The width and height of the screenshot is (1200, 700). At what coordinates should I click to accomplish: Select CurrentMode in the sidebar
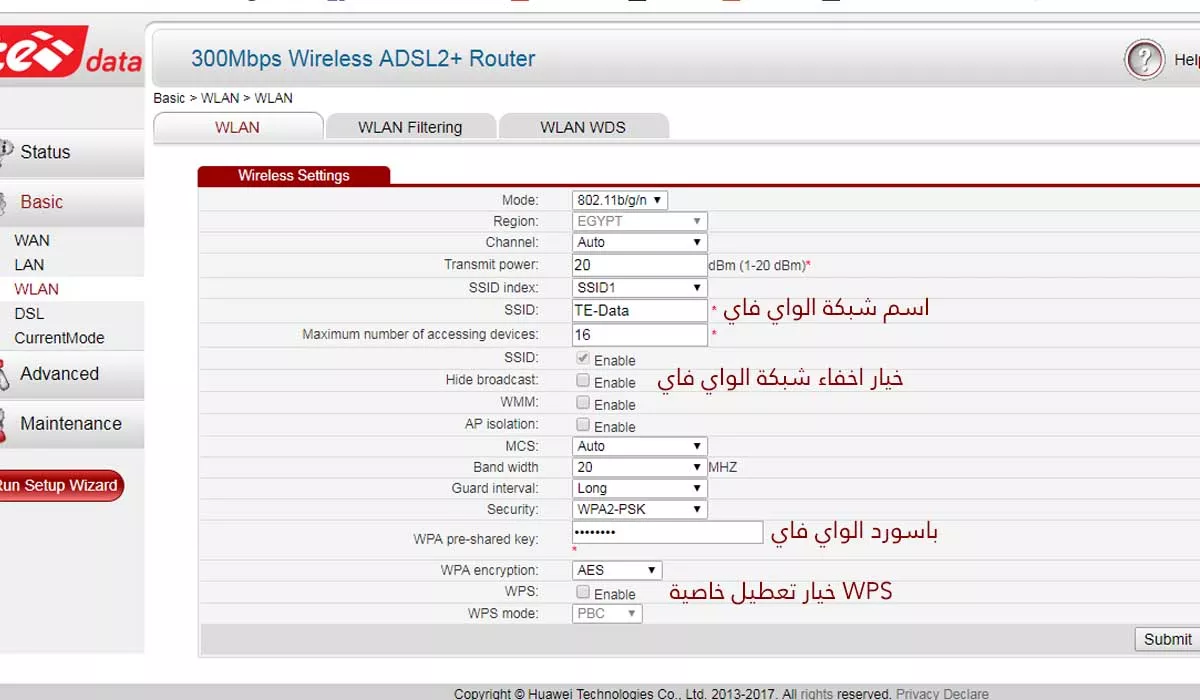59,338
